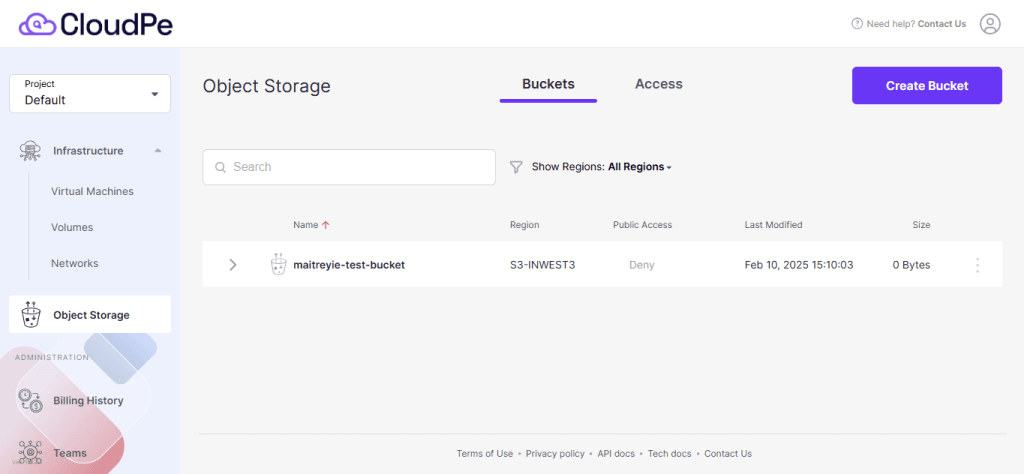This screenshot has height=474, width=1024.
Task: Click the regions filter funnel icon
Action: (516, 167)
